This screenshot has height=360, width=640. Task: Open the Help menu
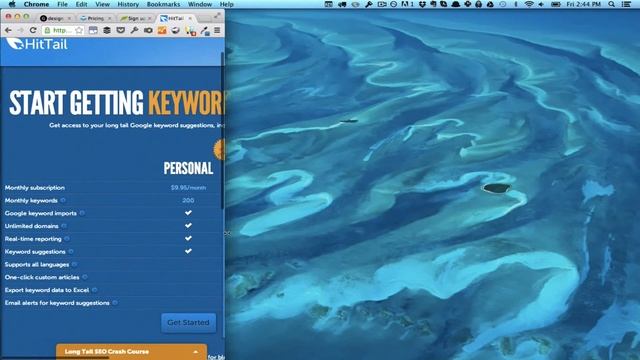click(x=227, y=4)
